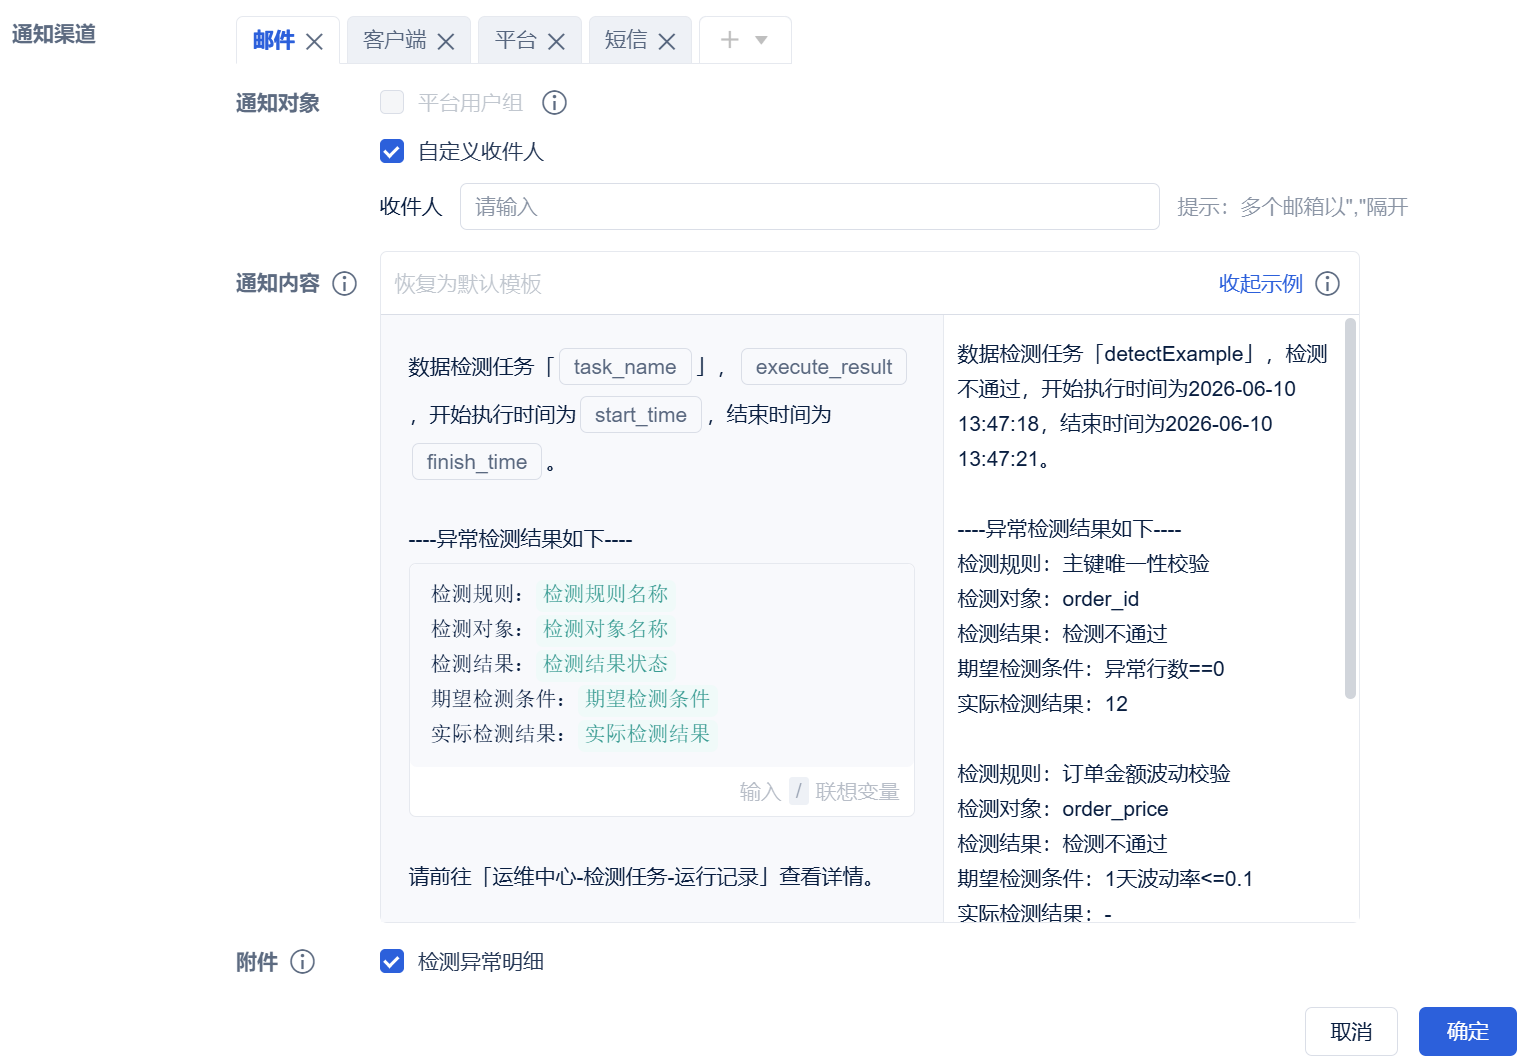Switch to the 客户端 tab
The width and height of the screenshot is (1531, 1060).
coord(394,40)
